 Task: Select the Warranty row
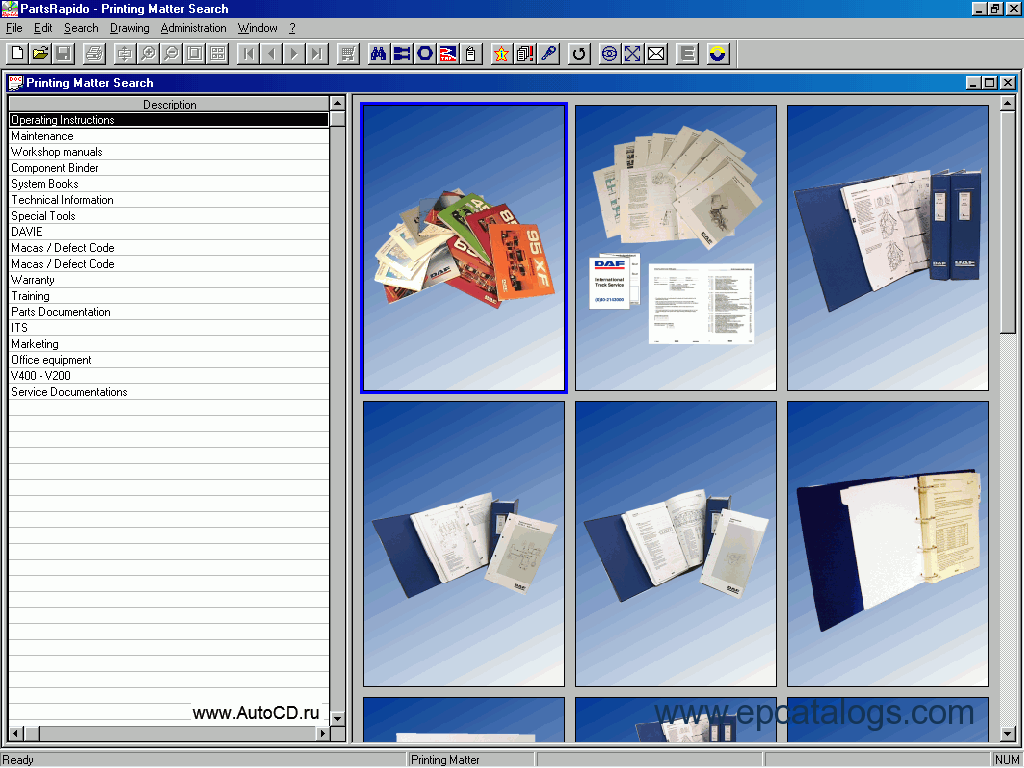(168, 280)
